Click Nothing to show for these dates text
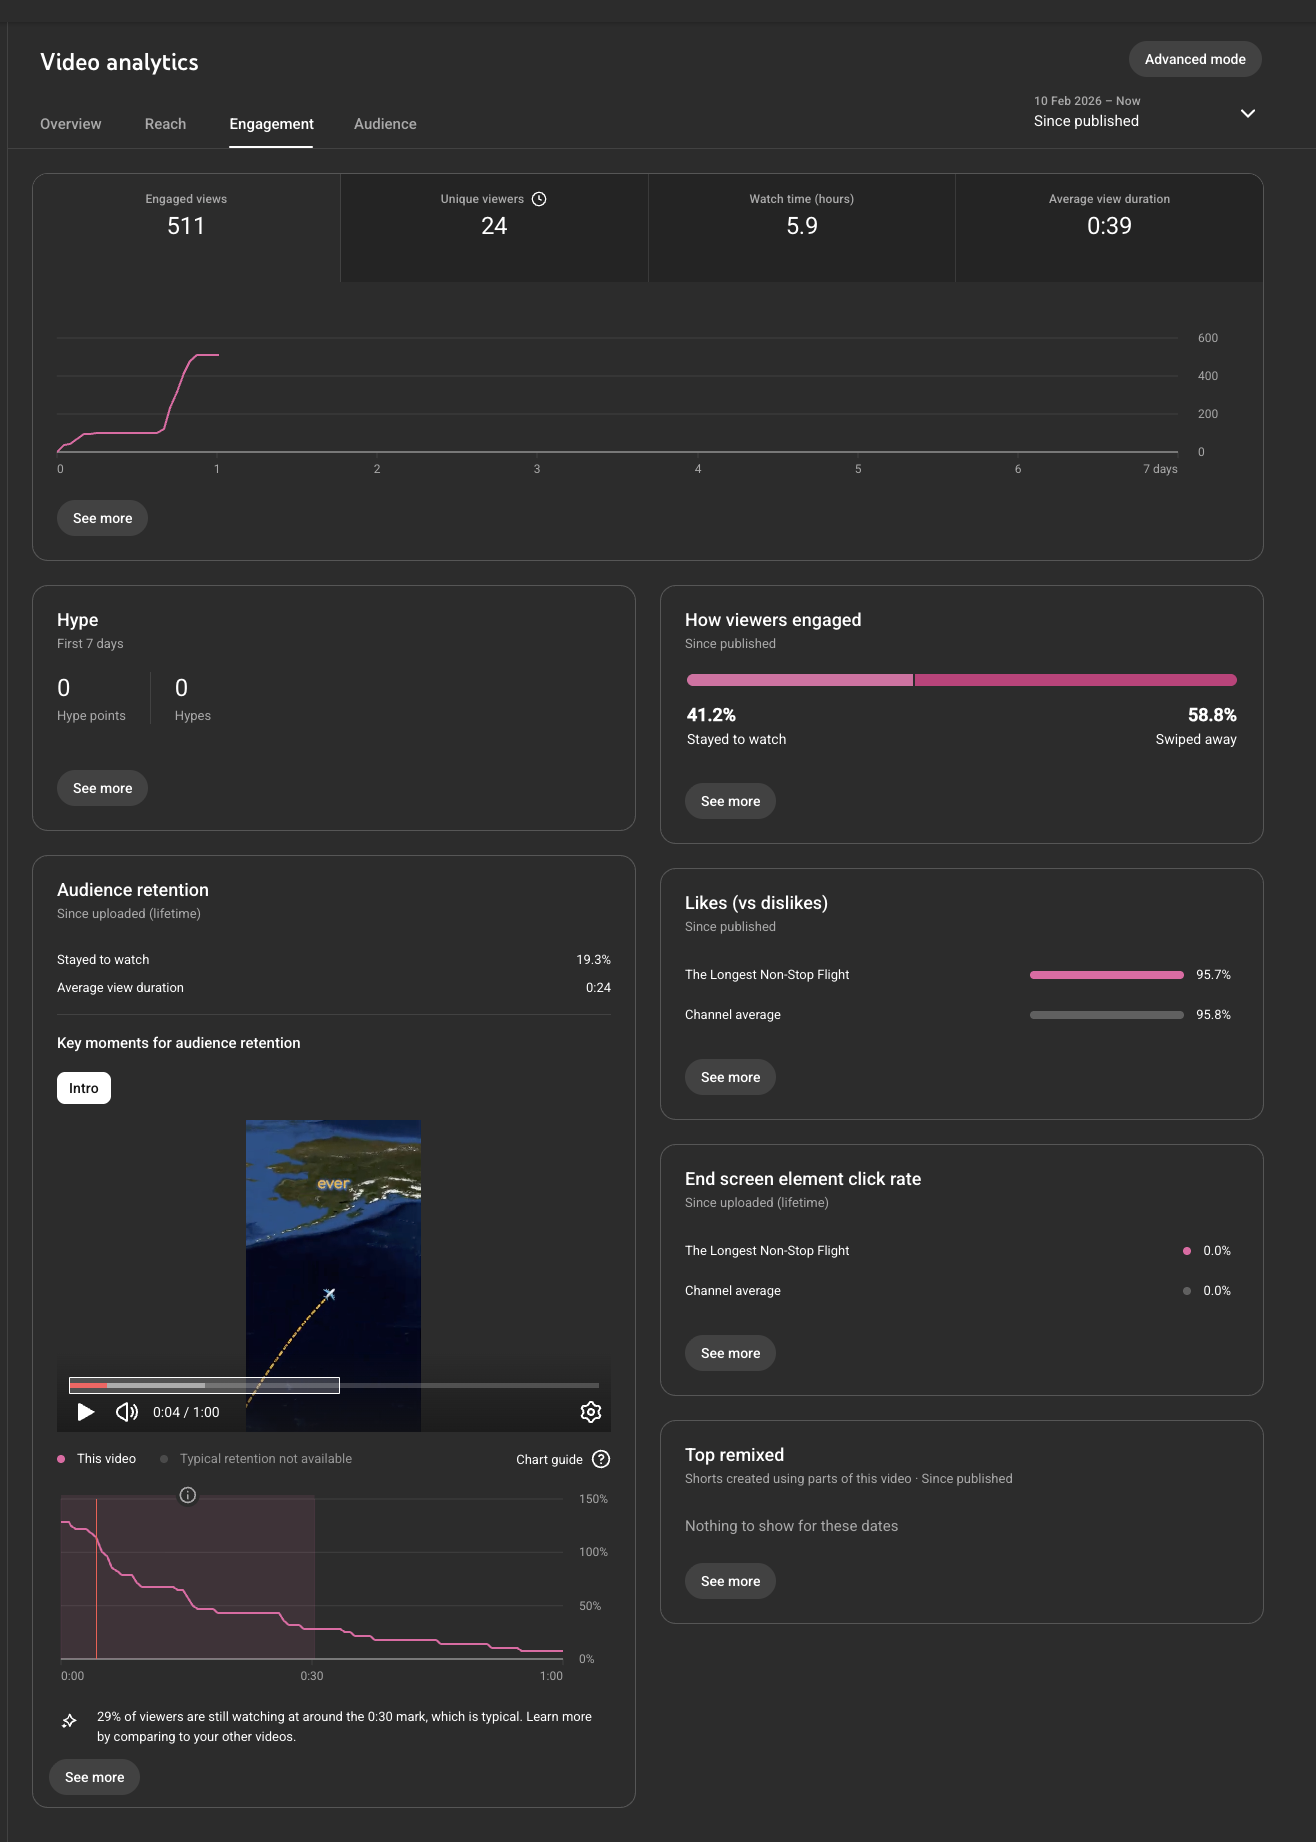Screen dimensions: 1316x1842 [791, 1526]
